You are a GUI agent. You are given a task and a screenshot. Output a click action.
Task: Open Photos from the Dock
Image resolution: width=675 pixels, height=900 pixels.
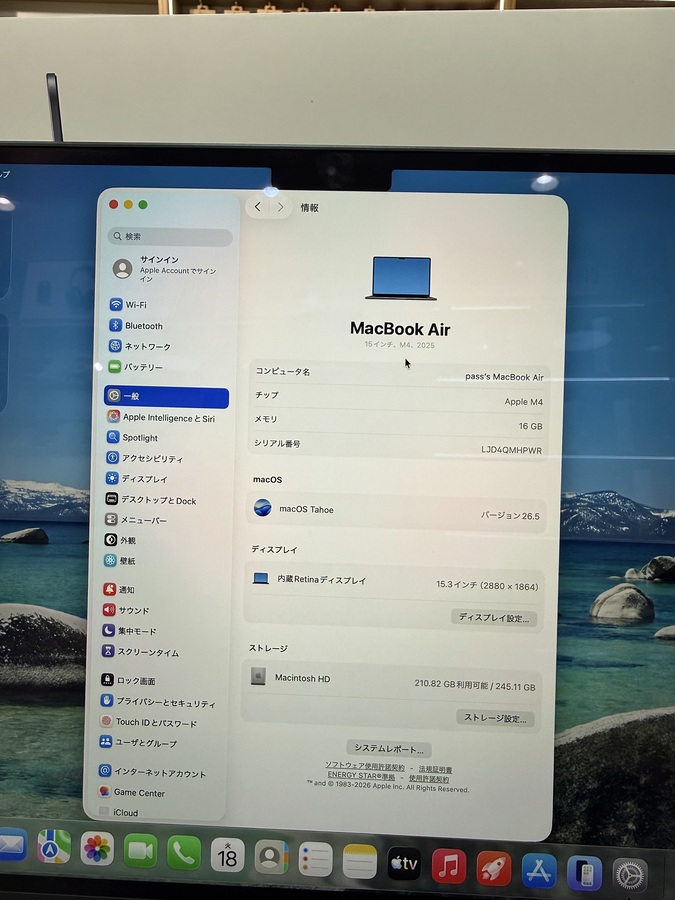[97, 848]
